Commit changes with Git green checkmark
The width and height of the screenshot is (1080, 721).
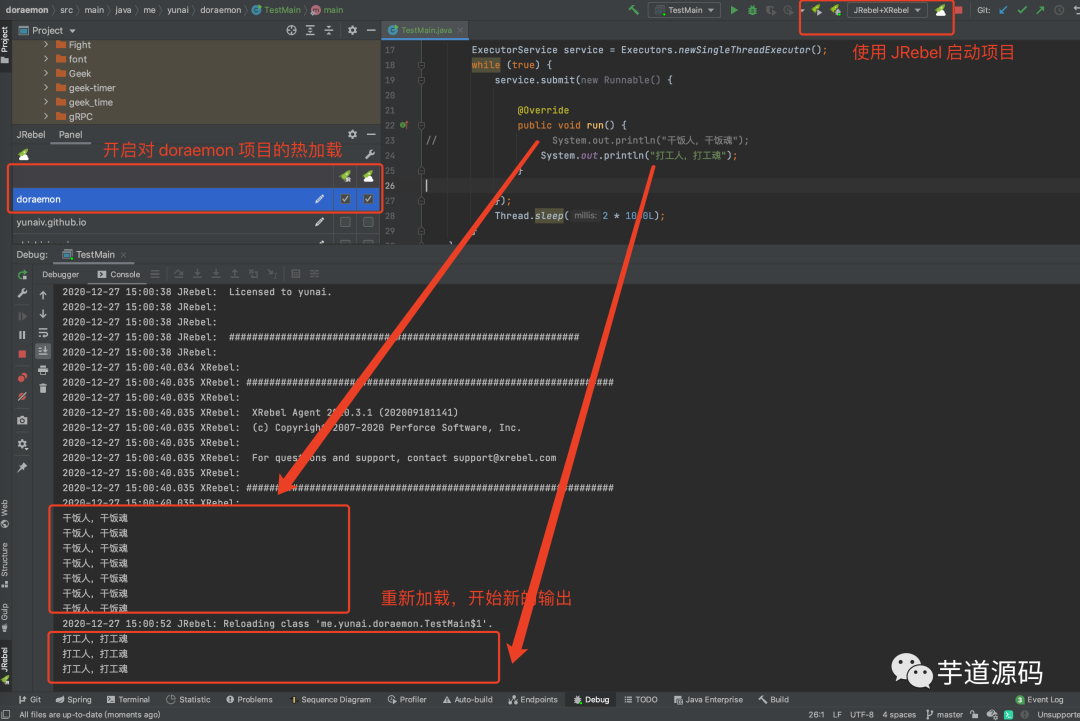point(1021,10)
